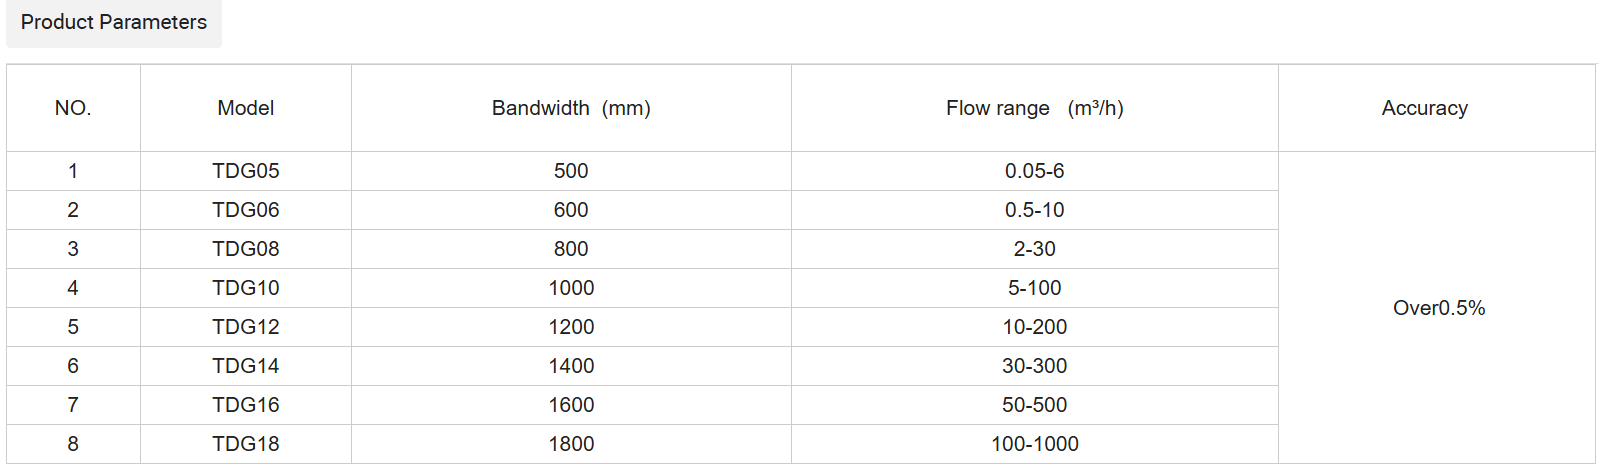
Task: Select the Product Parameters tab
Action: pyautogui.click(x=113, y=22)
